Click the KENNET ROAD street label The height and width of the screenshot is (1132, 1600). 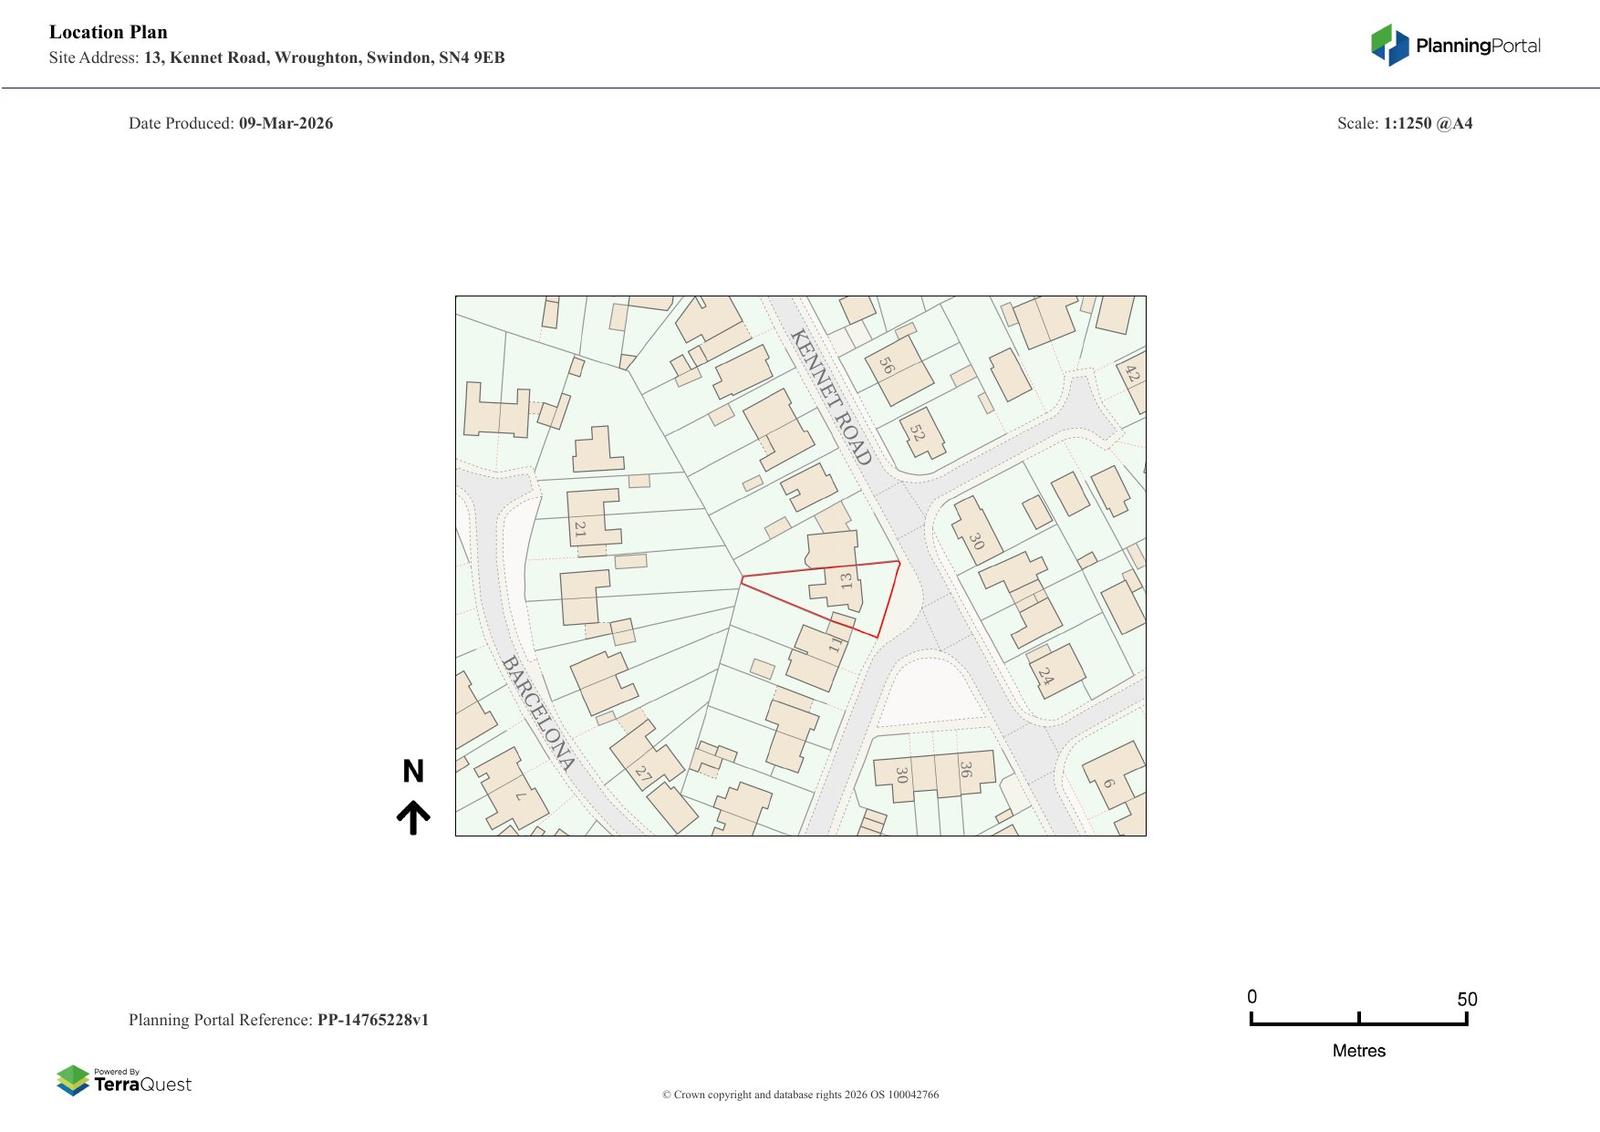click(828, 396)
